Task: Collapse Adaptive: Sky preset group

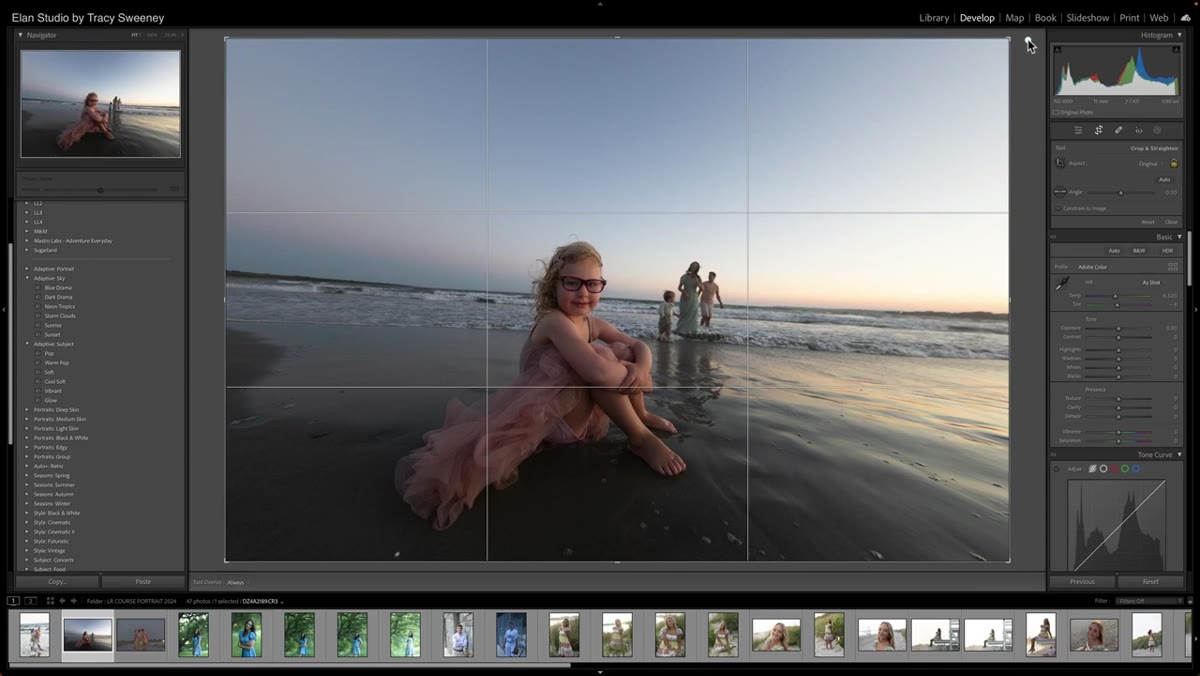Action: 27,278
